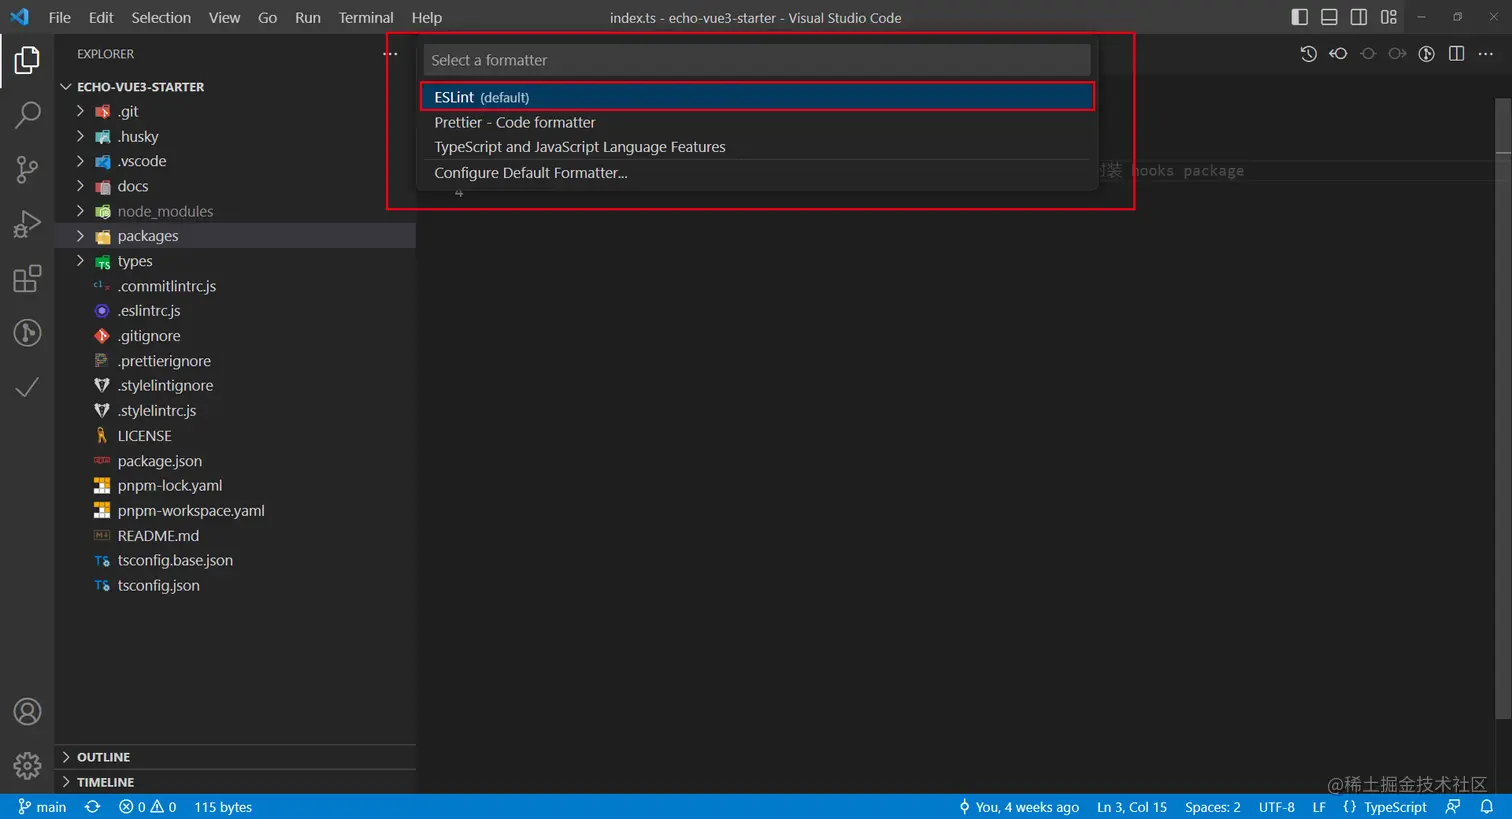The width and height of the screenshot is (1512, 819).
Task: Open the Help menu
Action: point(427,17)
